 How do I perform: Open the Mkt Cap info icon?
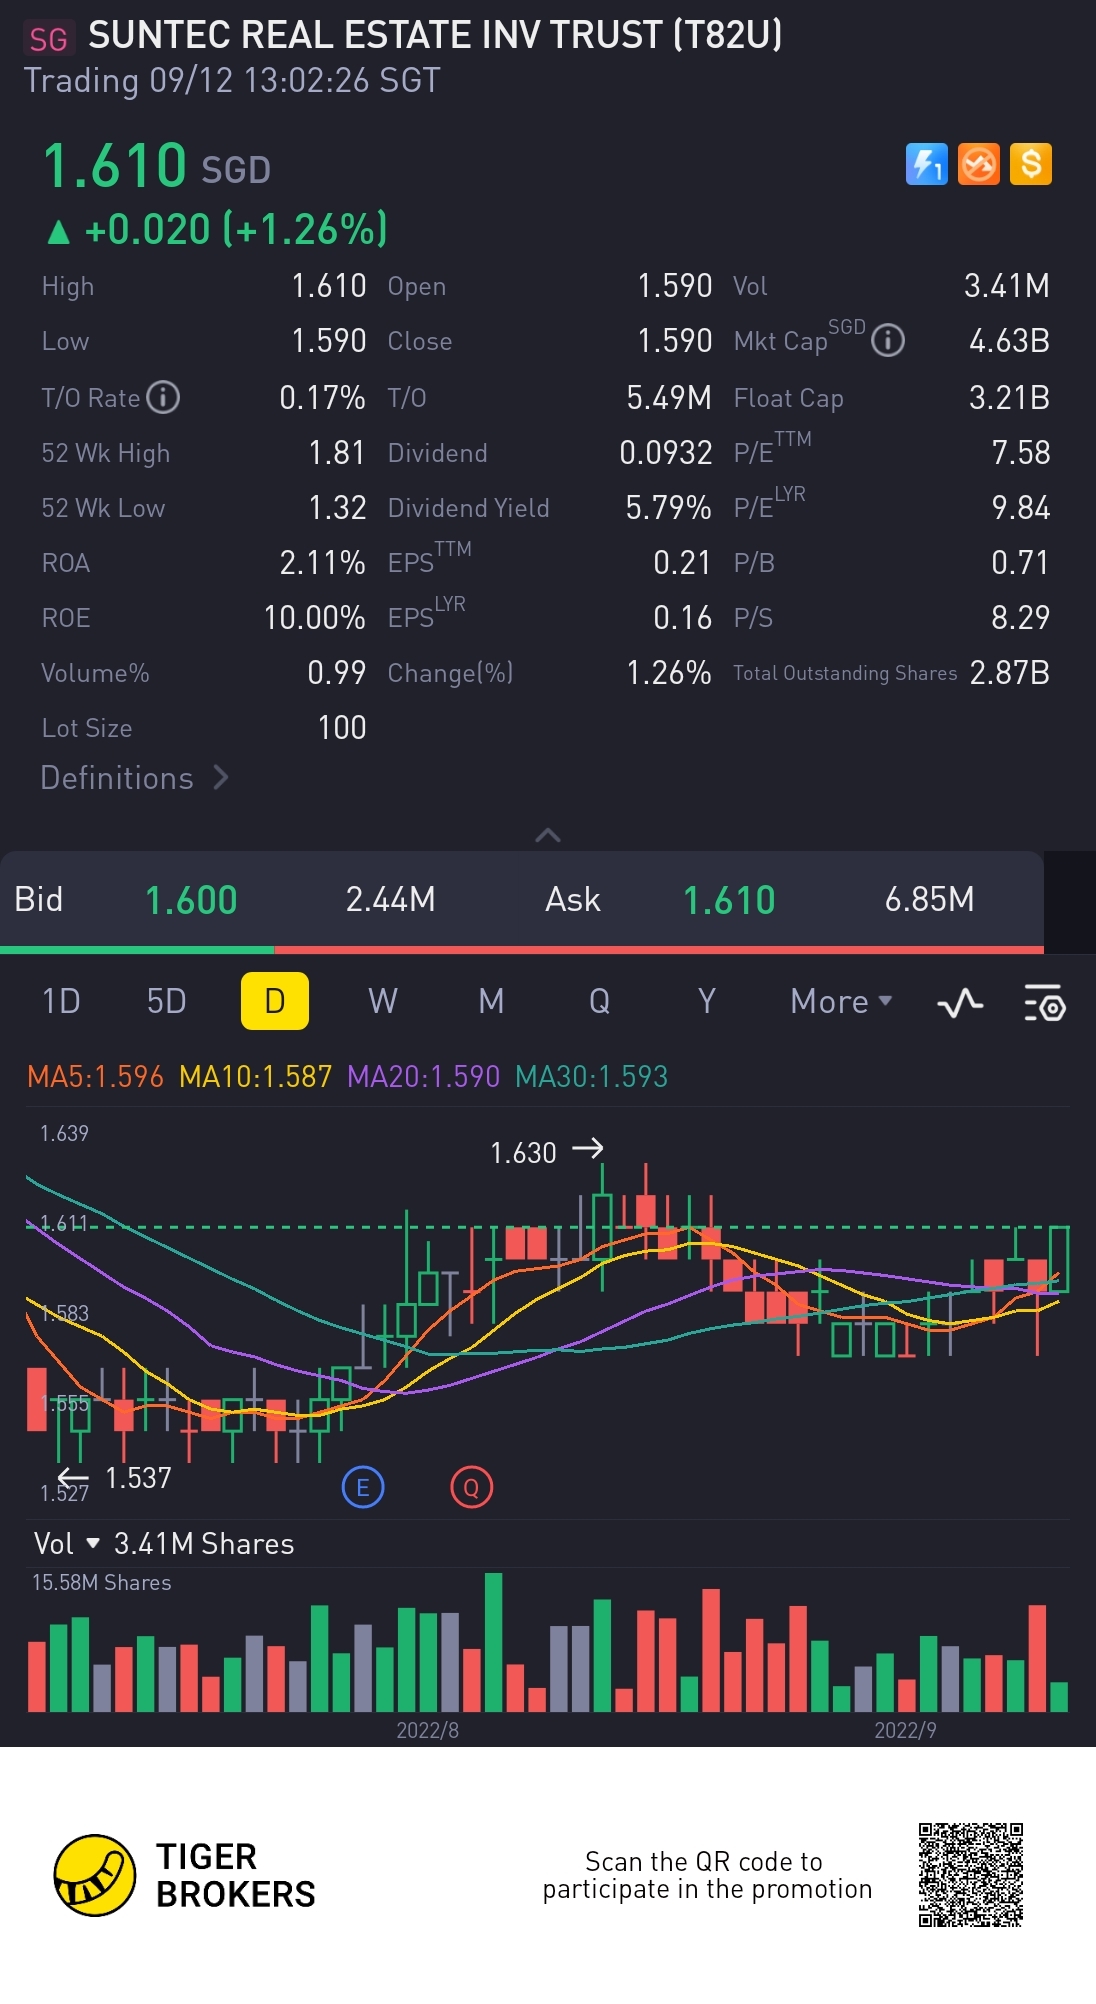pyautogui.click(x=888, y=341)
